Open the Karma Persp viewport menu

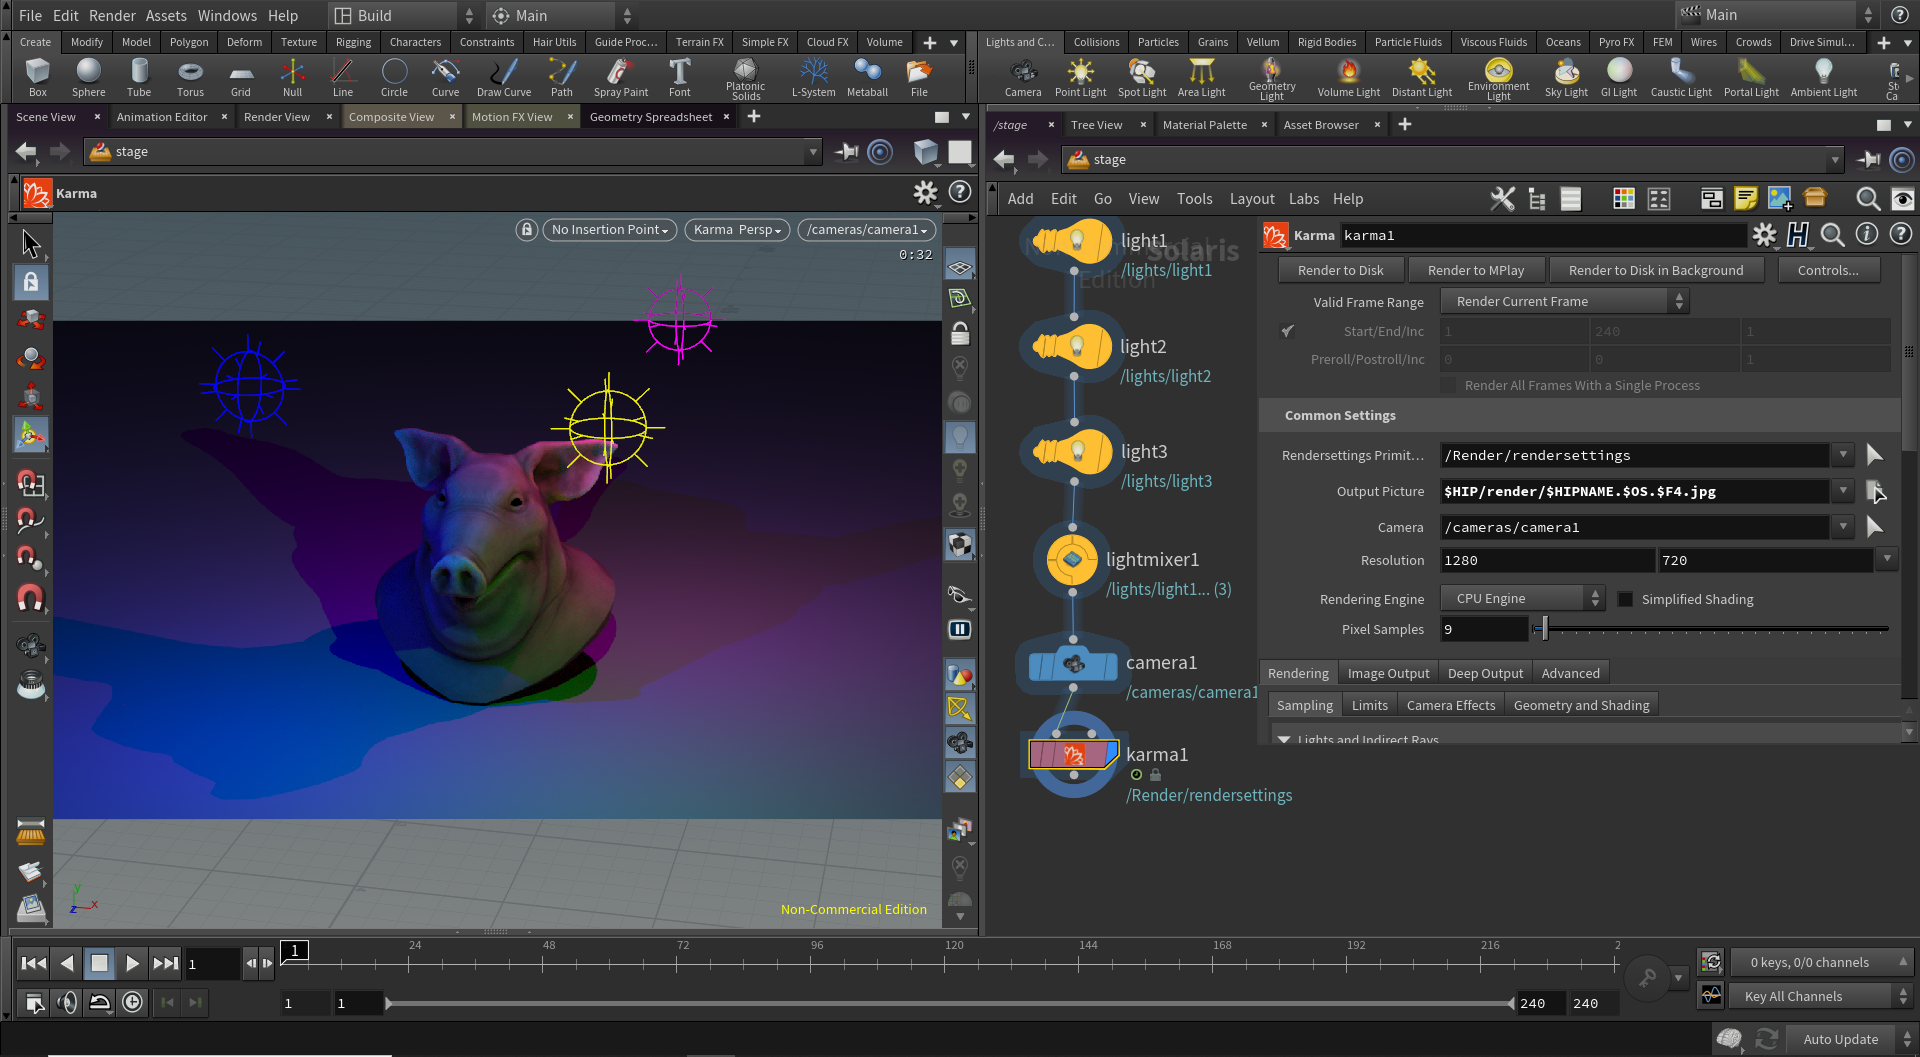point(737,229)
